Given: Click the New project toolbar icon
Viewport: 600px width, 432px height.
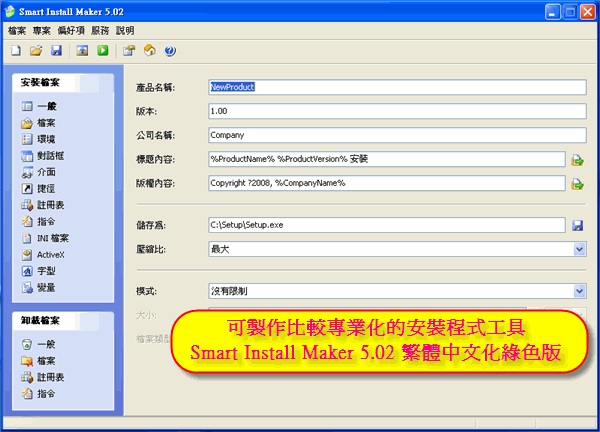Looking at the screenshot, I should [16, 50].
